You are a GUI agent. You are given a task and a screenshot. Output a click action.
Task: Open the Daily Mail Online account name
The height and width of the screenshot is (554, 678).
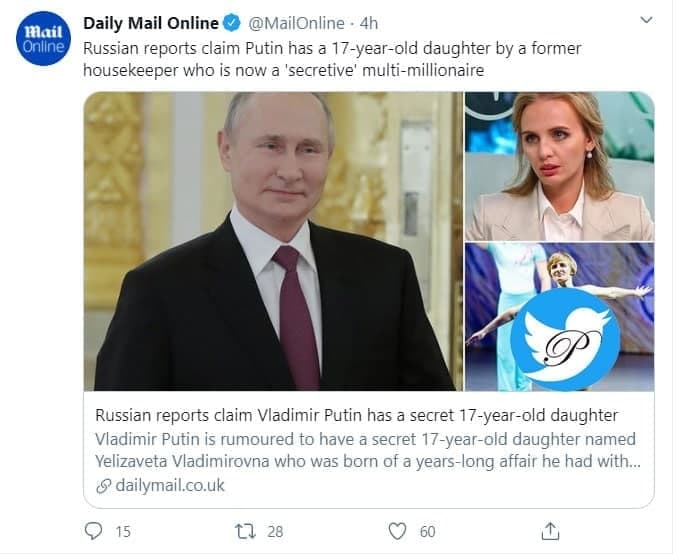point(163,24)
